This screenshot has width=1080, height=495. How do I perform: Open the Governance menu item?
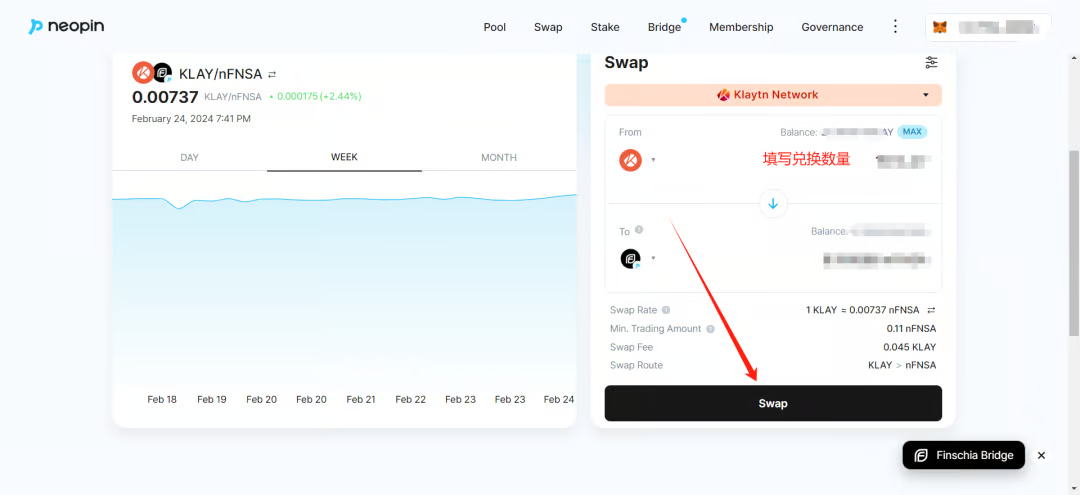[832, 27]
